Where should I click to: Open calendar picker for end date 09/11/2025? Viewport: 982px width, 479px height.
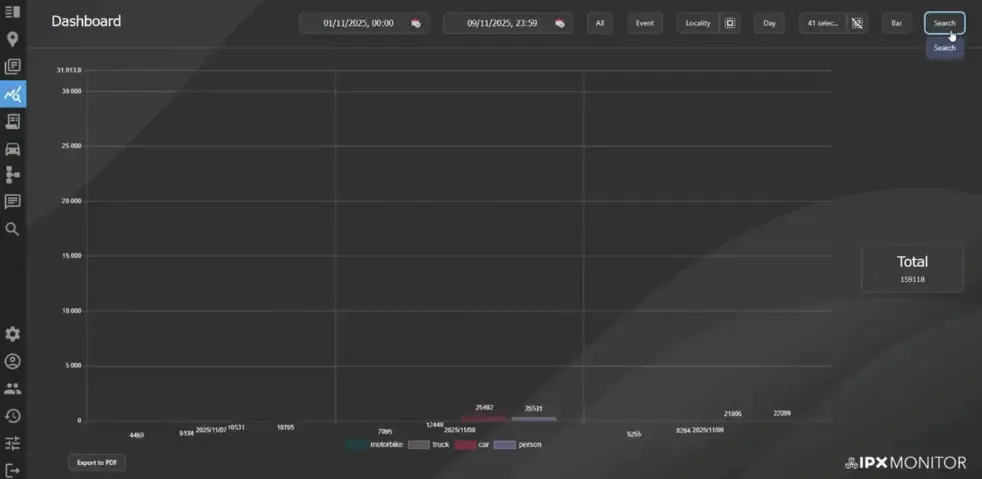coord(560,23)
